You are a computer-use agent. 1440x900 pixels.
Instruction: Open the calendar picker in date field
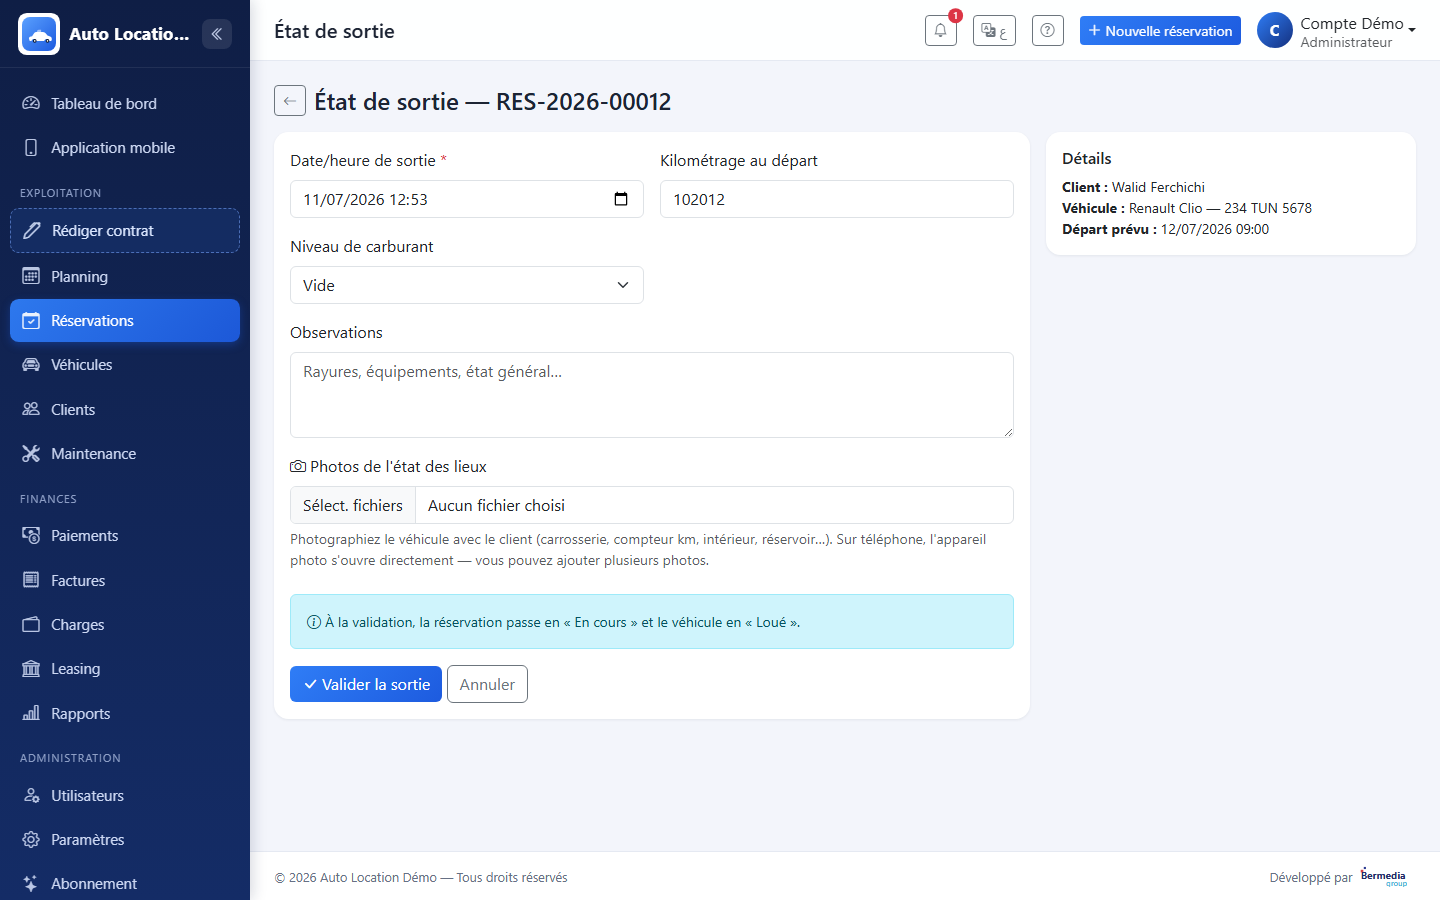click(x=621, y=199)
